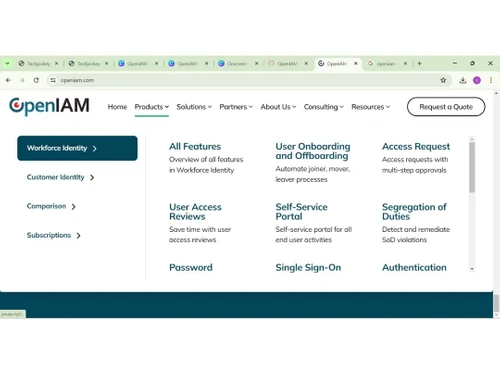Select the Workforce Identity category

77,148
